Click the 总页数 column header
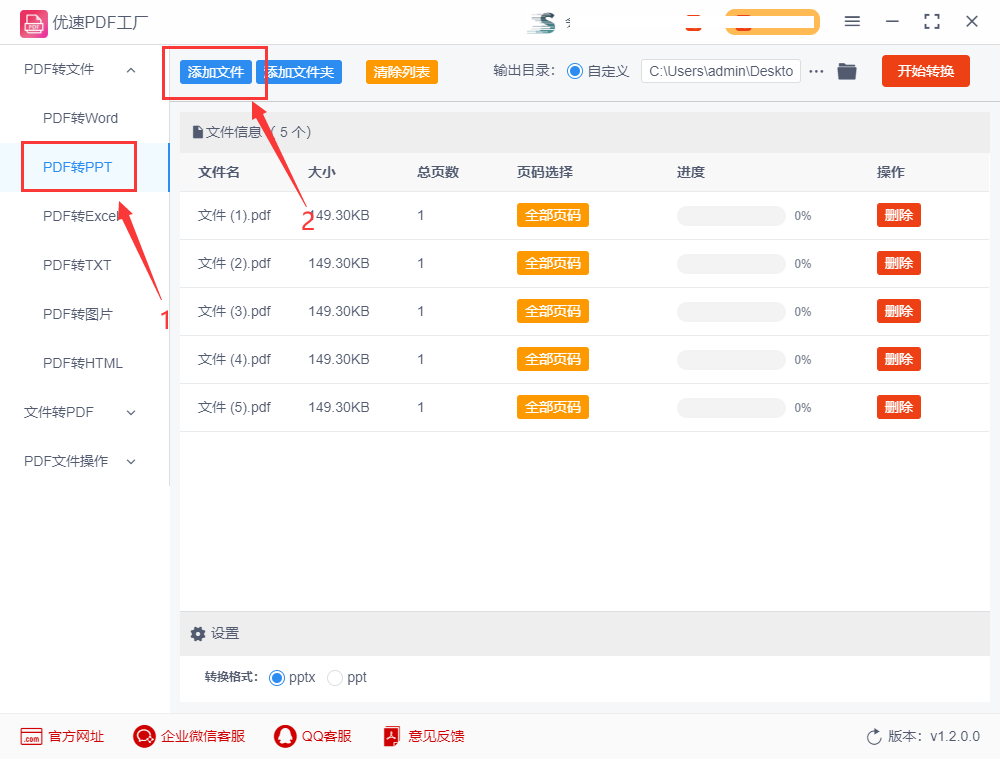1000x760 pixels. pos(438,172)
